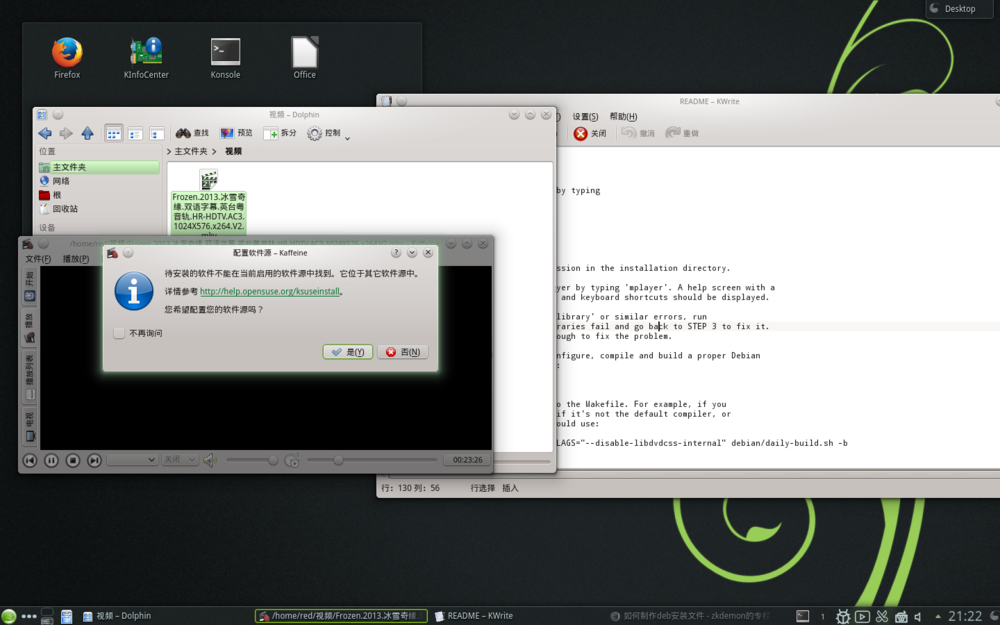The width and height of the screenshot is (1000, 625).
Task: Expand breadcrumb arrow before 视频
Action: pos(215,151)
